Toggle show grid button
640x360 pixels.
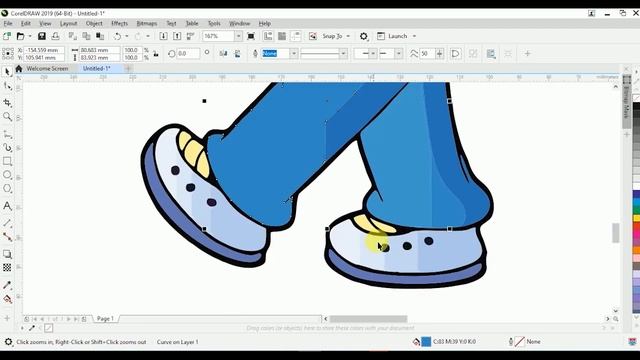click(x=282, y=36)
